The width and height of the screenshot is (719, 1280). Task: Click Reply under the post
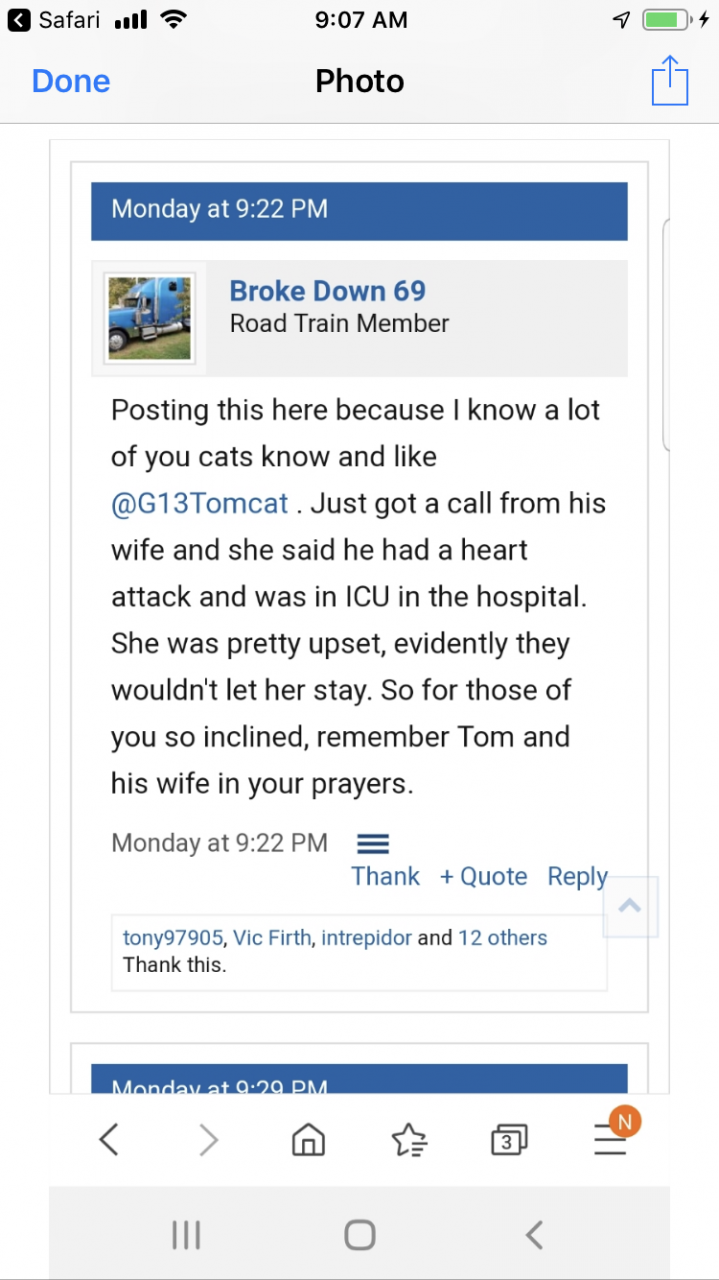click(578, 877)
